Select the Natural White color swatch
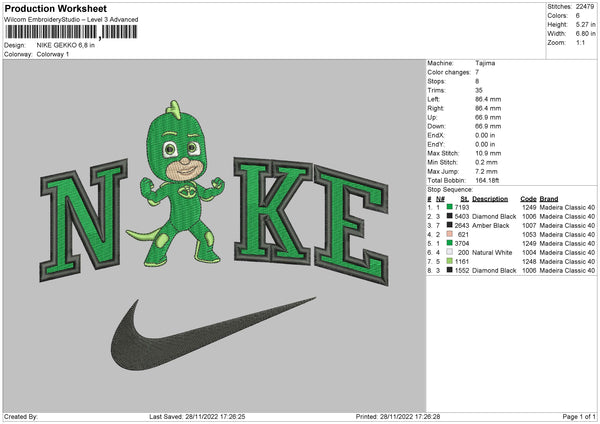This screenshot has width=600, height=424. coord(450,252)
